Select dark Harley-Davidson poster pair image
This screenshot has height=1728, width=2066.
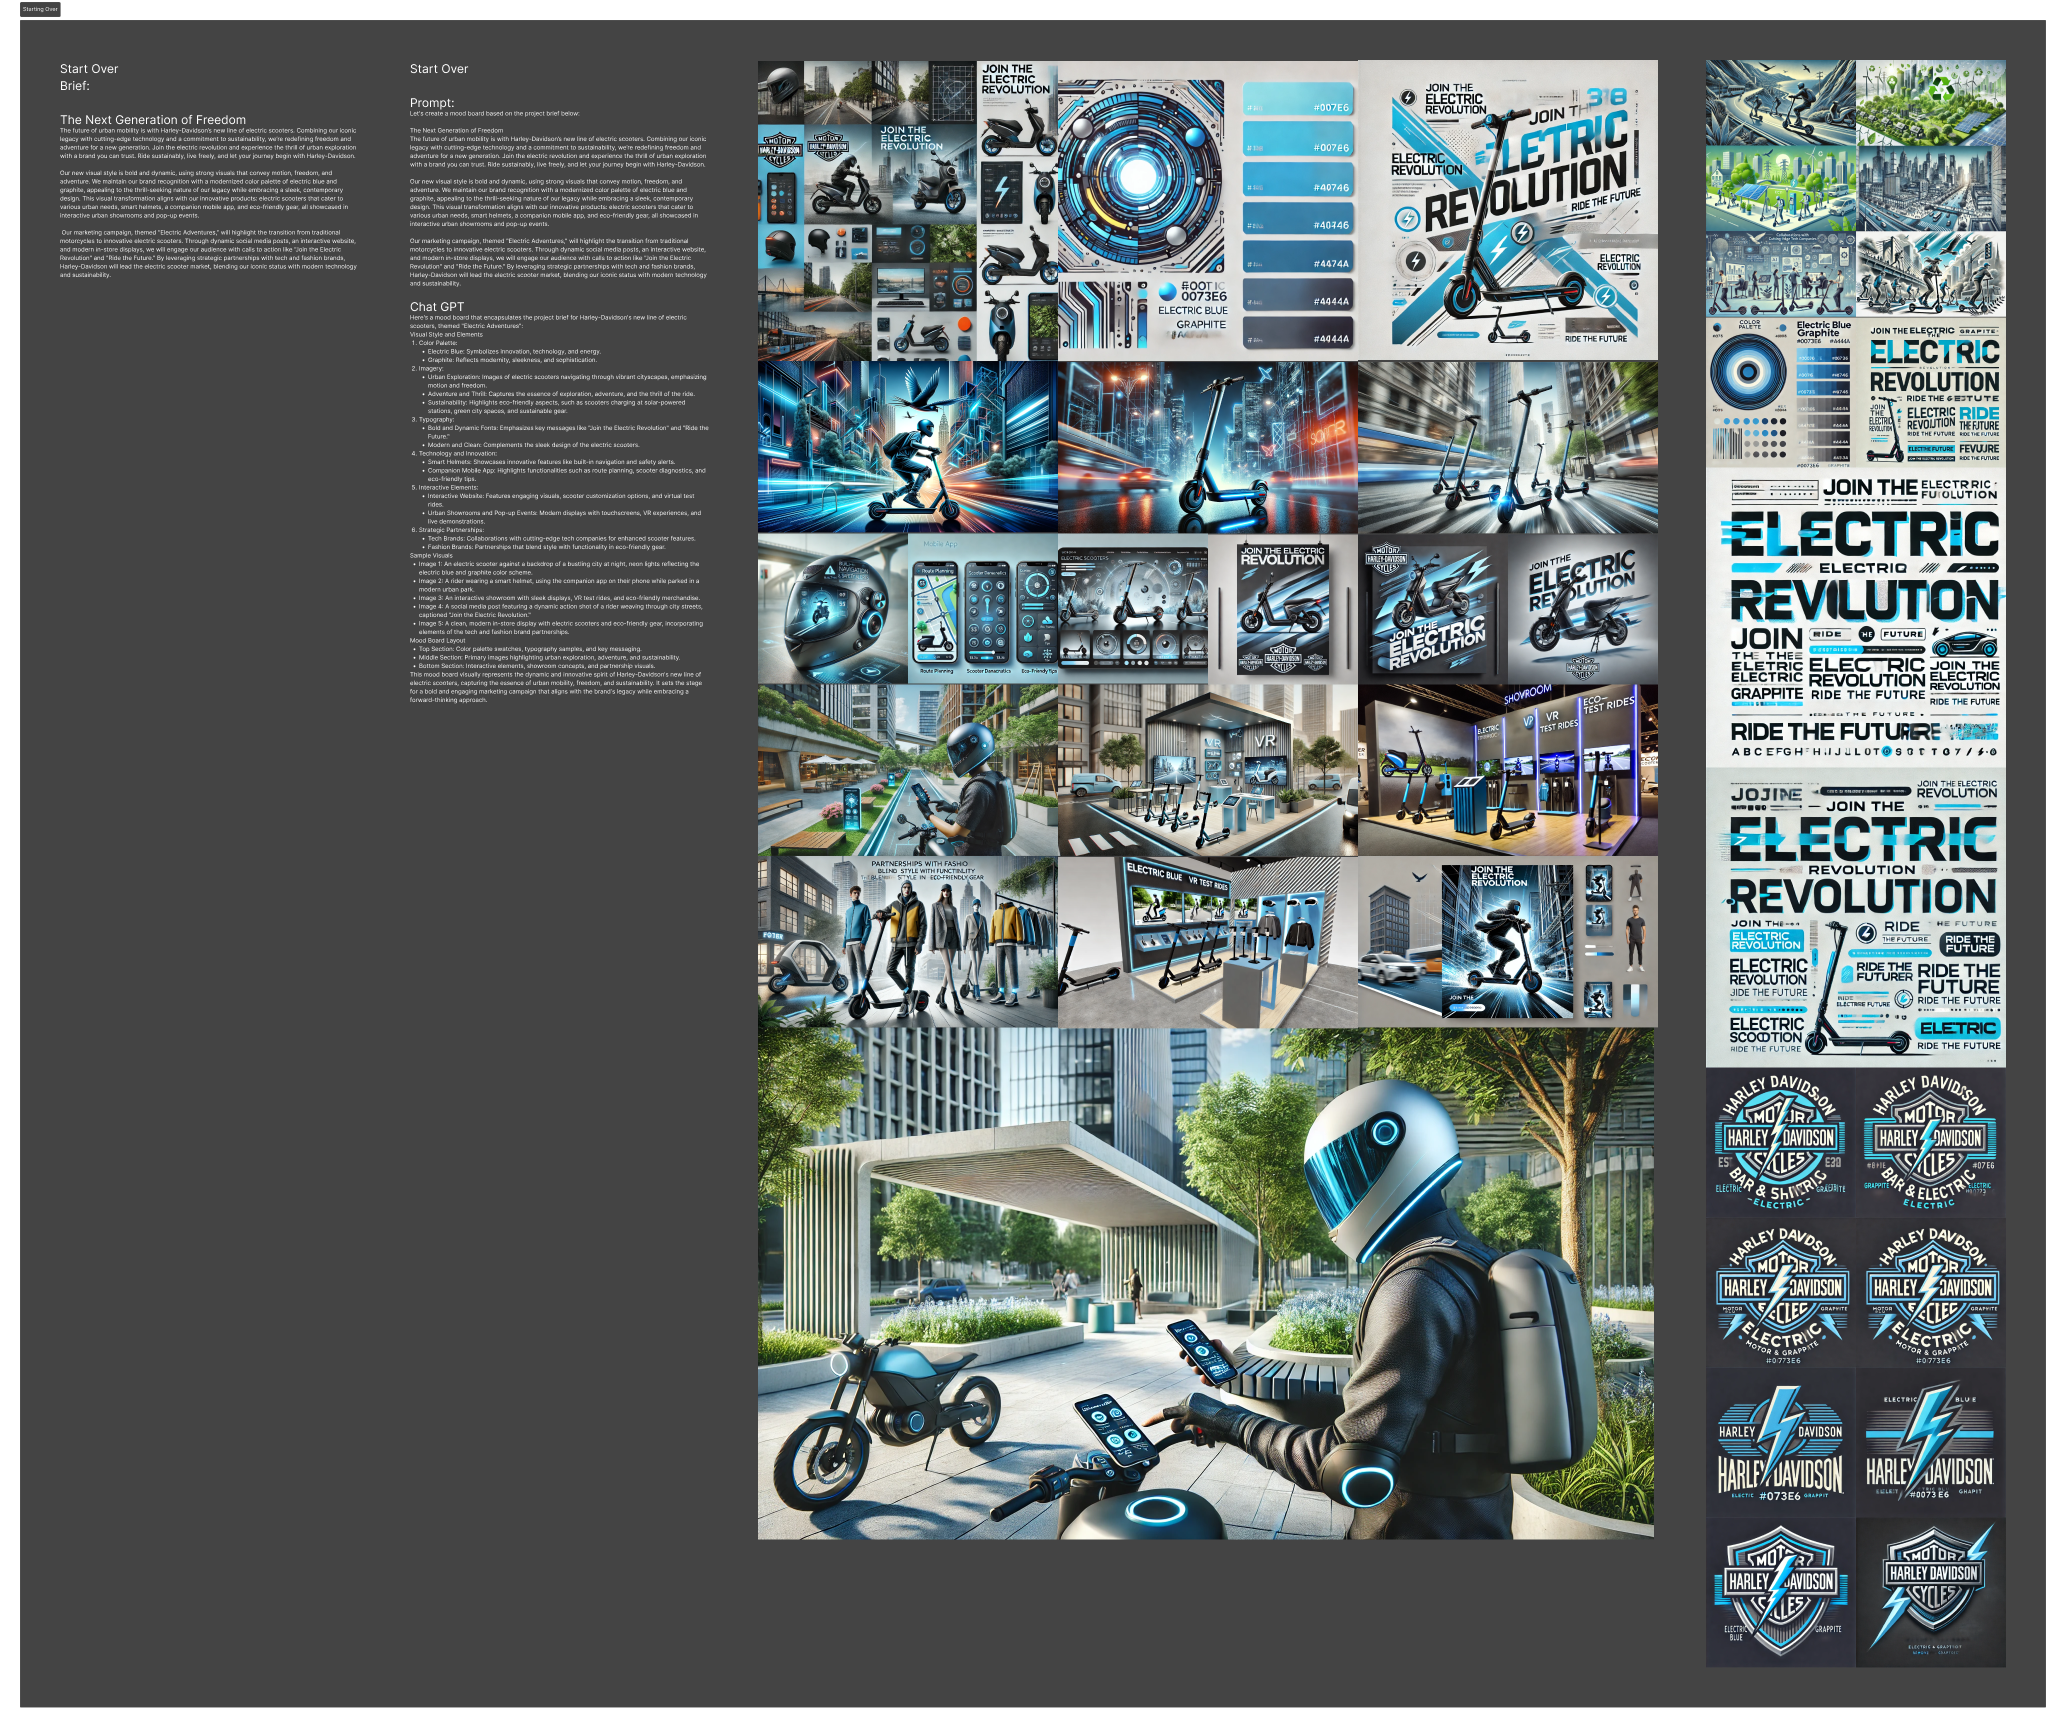point(1507,609)
